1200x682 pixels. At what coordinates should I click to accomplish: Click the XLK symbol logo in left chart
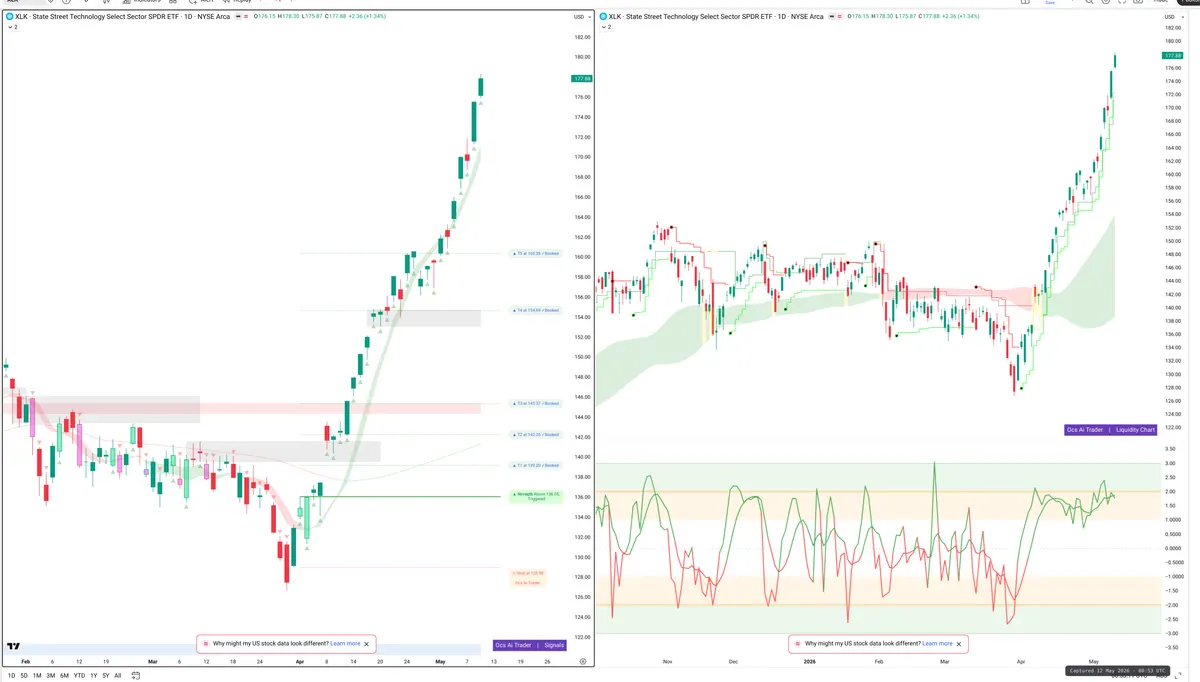tap(9, 17)
